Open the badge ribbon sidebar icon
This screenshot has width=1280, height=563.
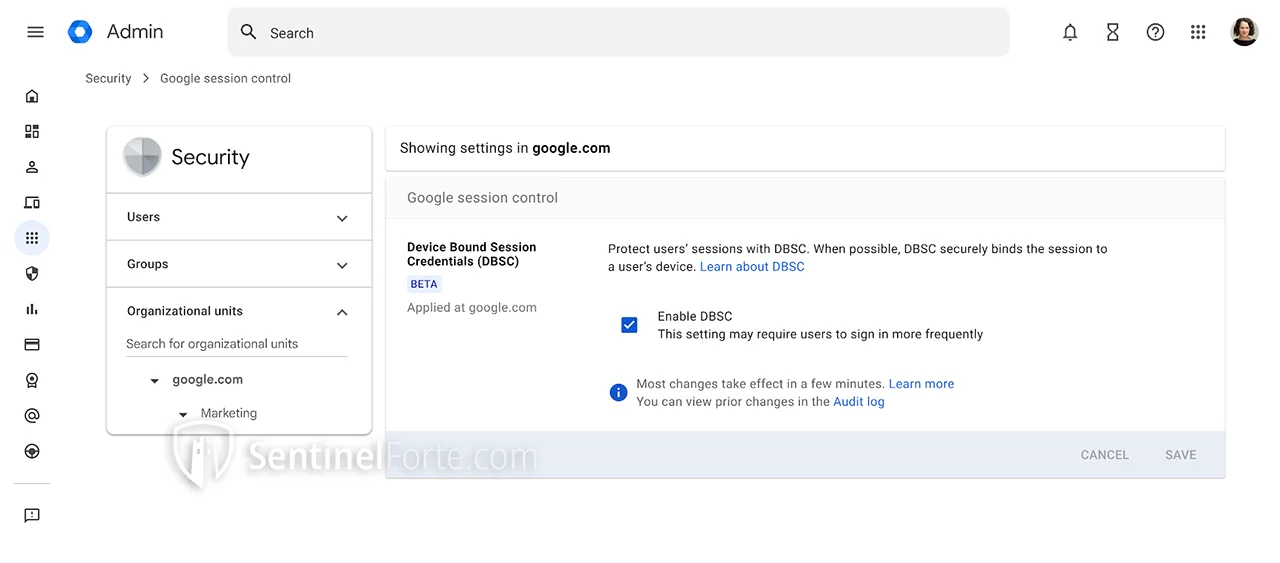click(32, 380)
